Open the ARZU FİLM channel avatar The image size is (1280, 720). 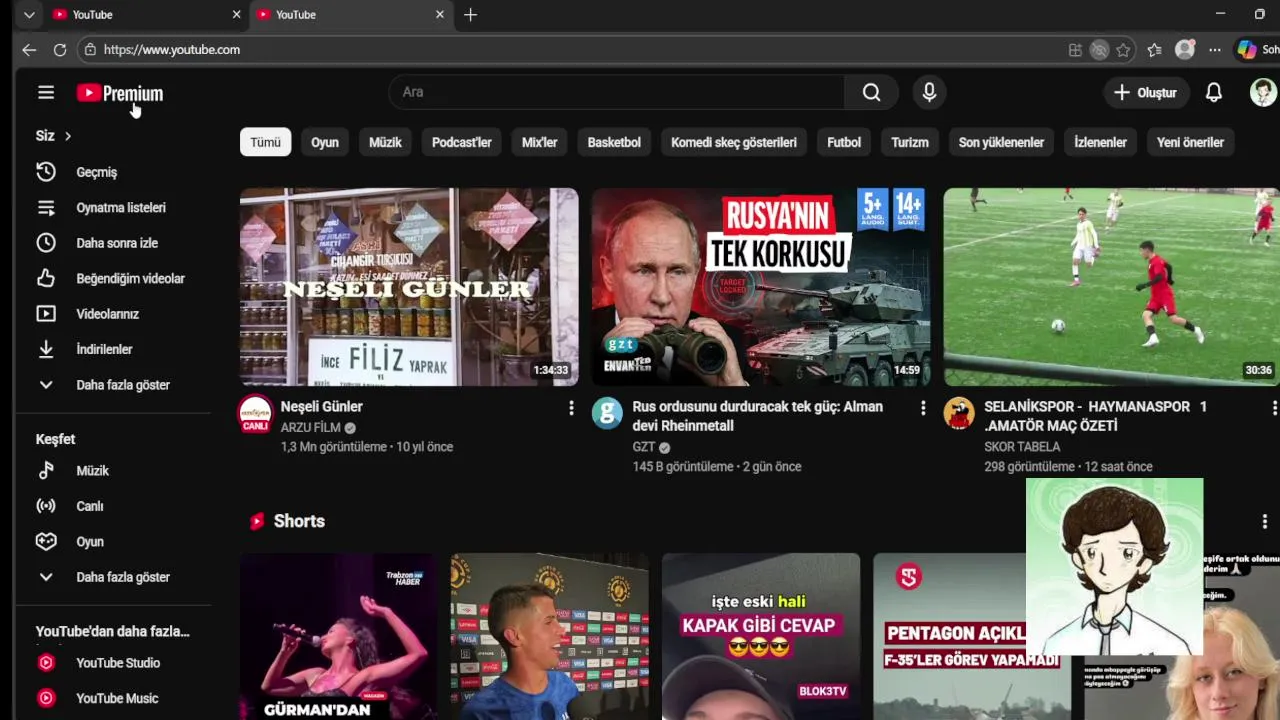pos(256,414)
